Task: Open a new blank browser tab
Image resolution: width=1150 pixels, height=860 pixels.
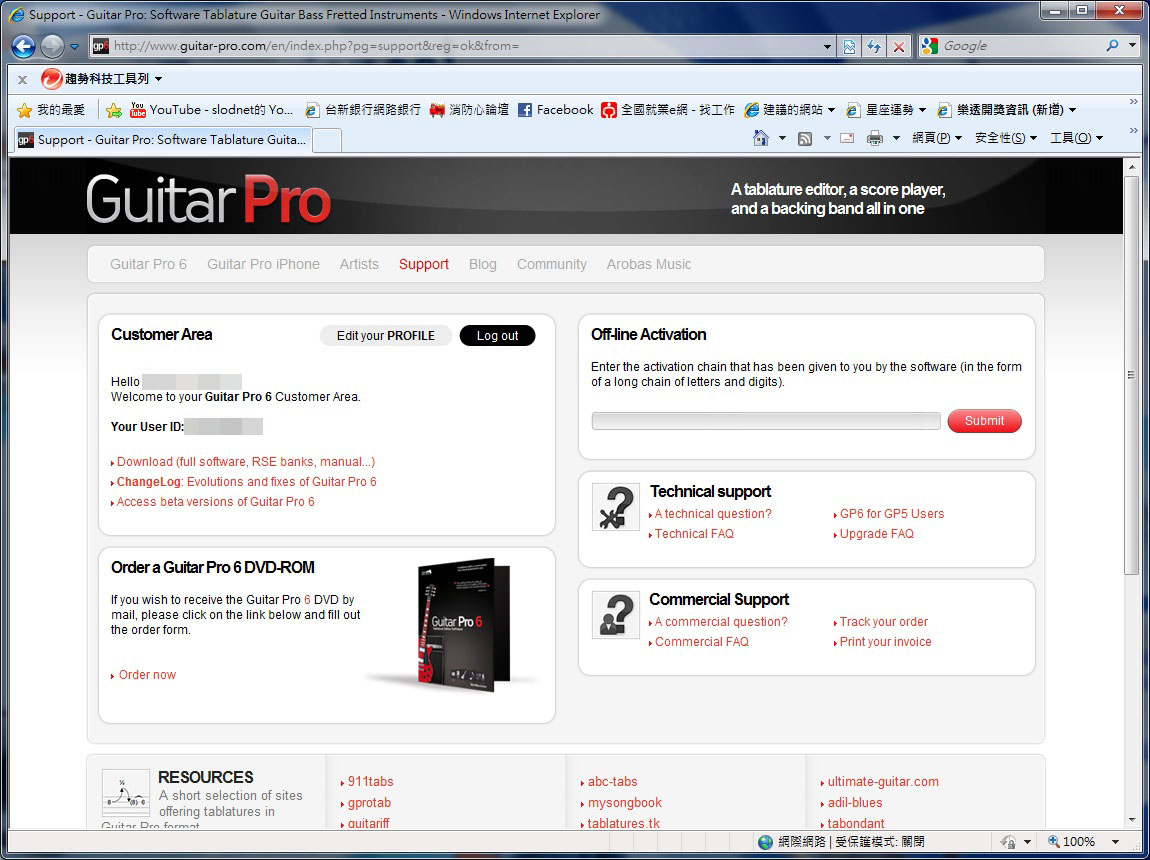Action: coord(327,140)
